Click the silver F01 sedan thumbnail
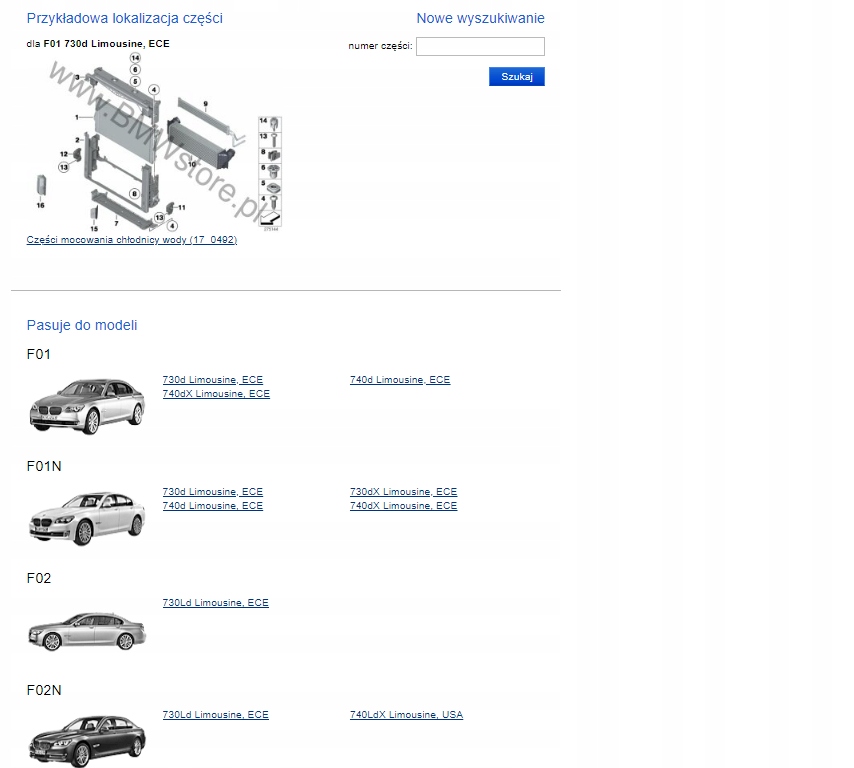The width and height of the screenshot is (854, 768). (x=86, y=405)
